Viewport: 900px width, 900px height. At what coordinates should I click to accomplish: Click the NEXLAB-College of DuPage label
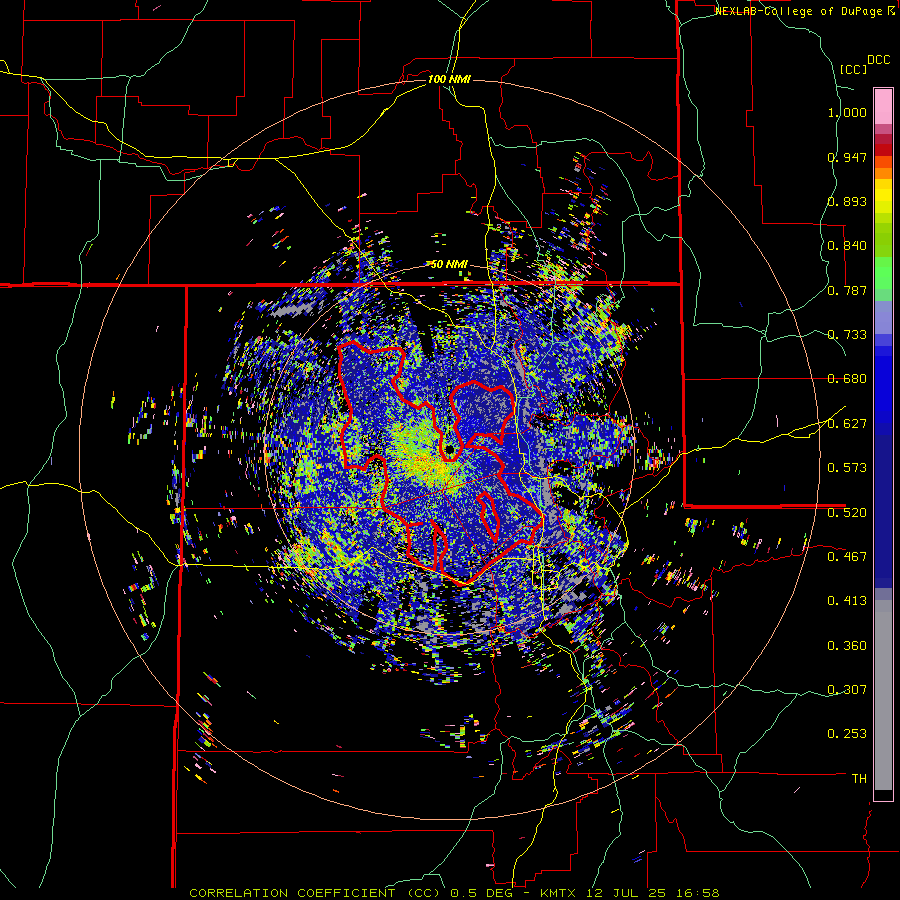tap(801, 11)
